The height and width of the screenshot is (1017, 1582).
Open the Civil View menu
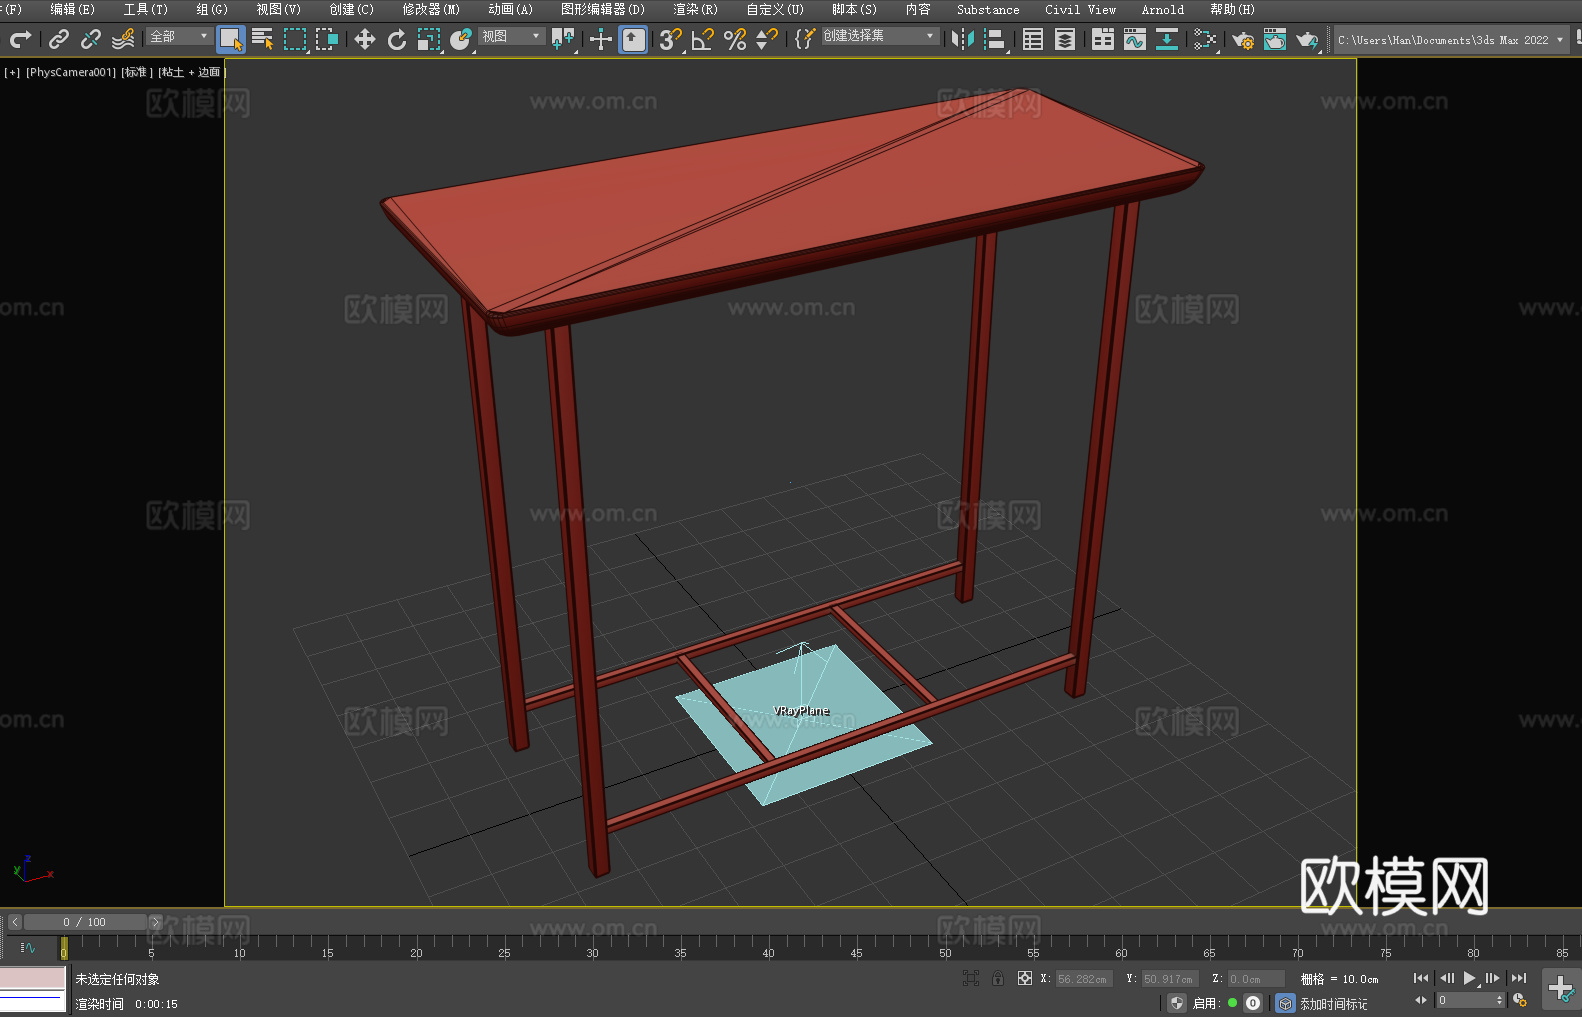coord(1081,9)
